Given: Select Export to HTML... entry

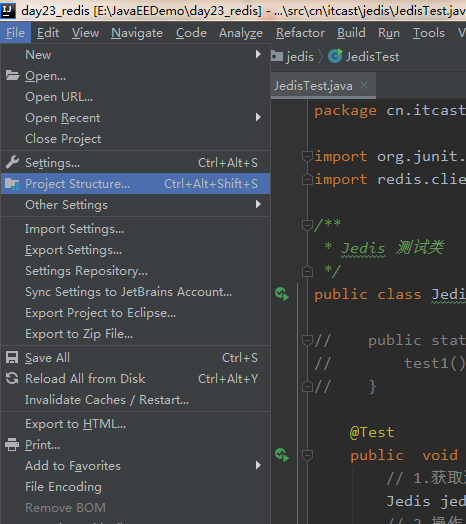Looking at the screenshot, I should click(x=135, y=424).
